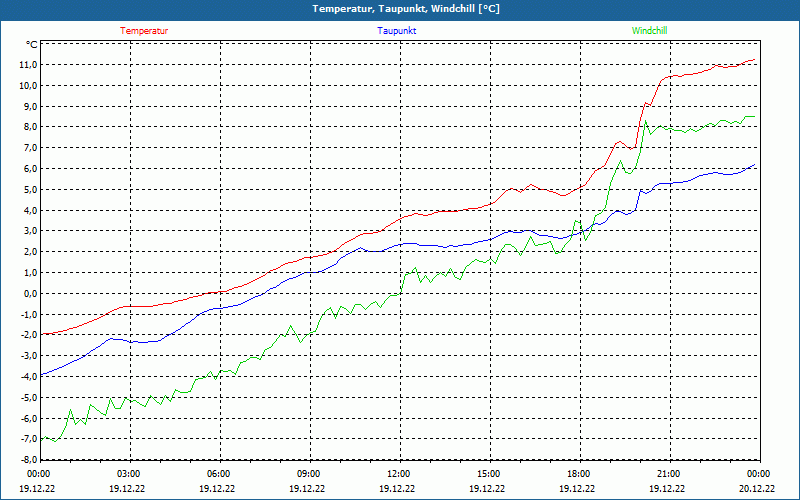
Task: Select the -5,0 y-axis value
Action: pos(28,398)
